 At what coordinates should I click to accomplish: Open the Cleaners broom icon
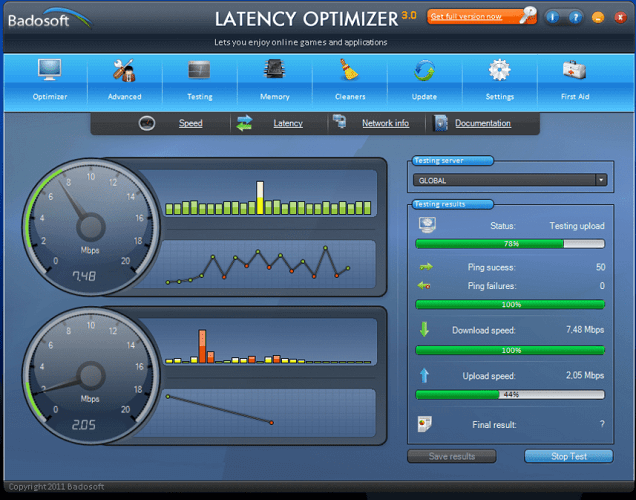(348, 69)
